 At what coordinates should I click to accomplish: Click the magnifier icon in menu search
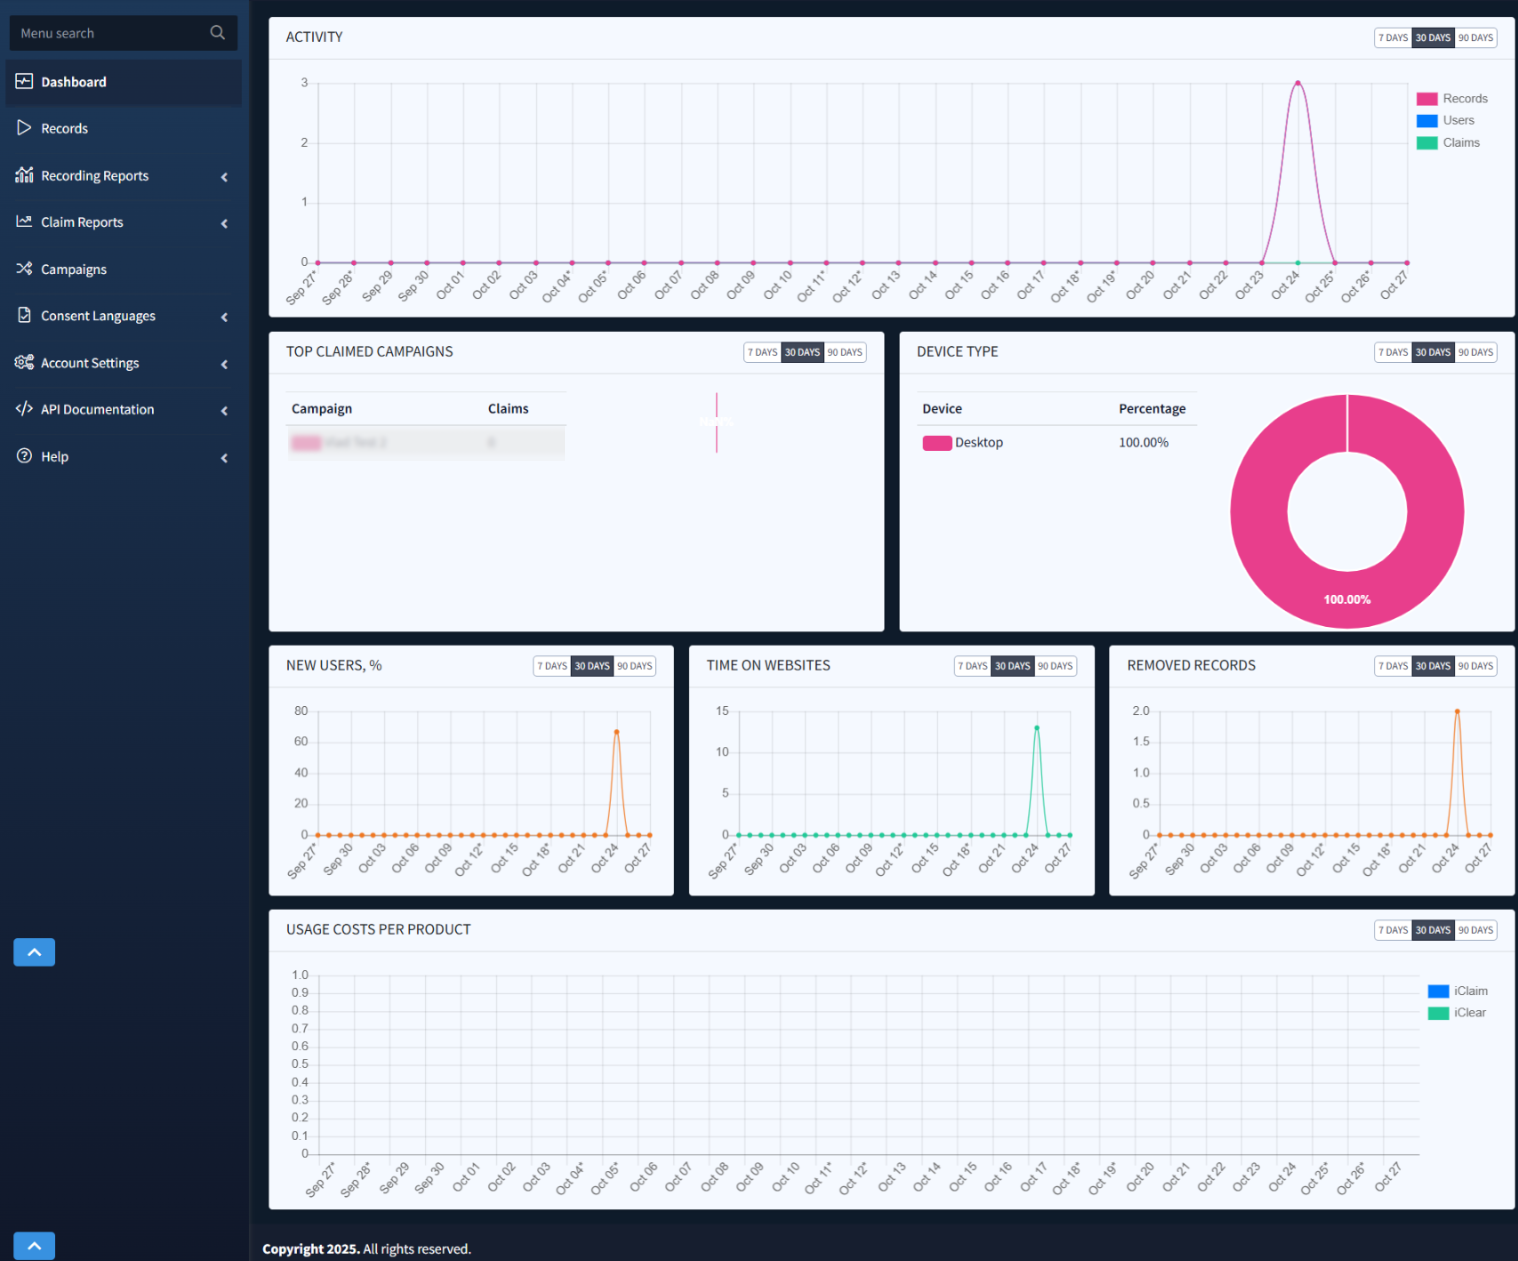click(x=217, y=33)
